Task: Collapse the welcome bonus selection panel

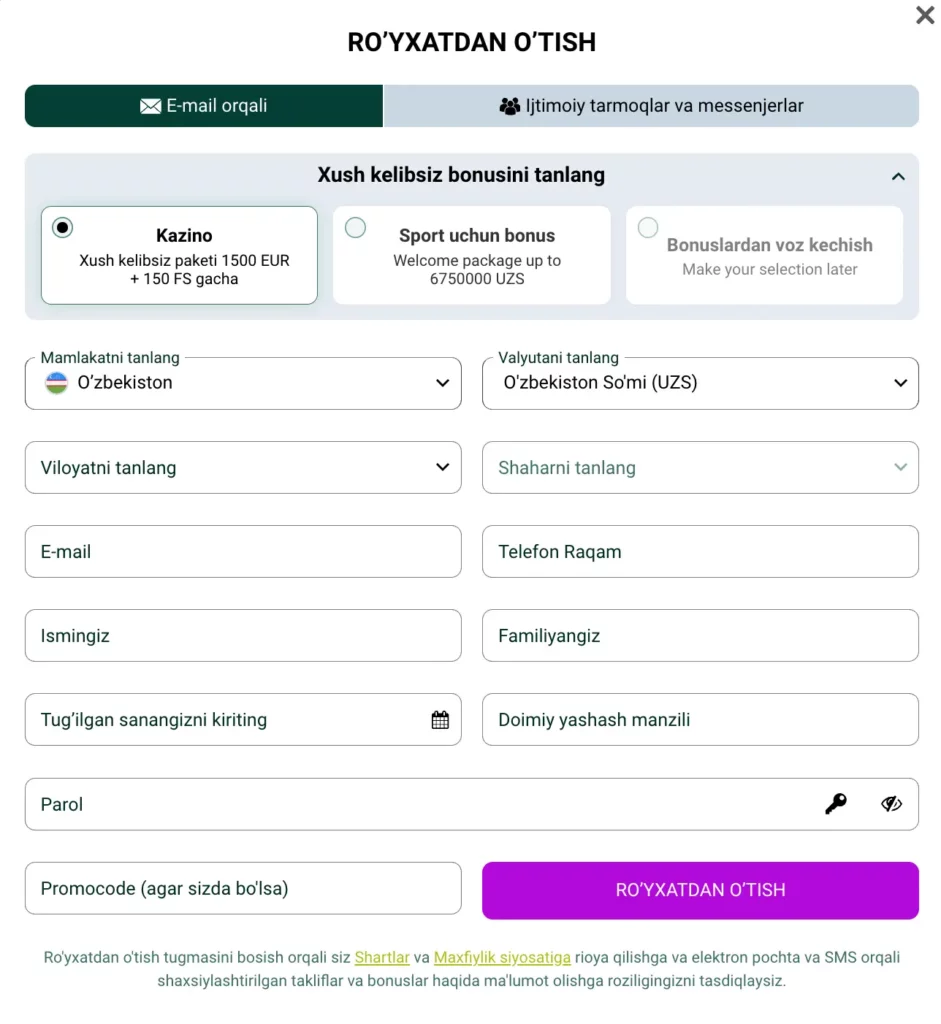Action: click(898, 177)
